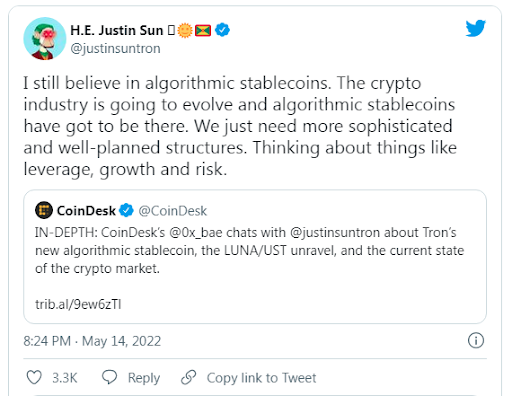Image resolution: width=512 pixels, height=396 pixels.
Task: Click the Twitter bird logo
Action: pos(476,29)
